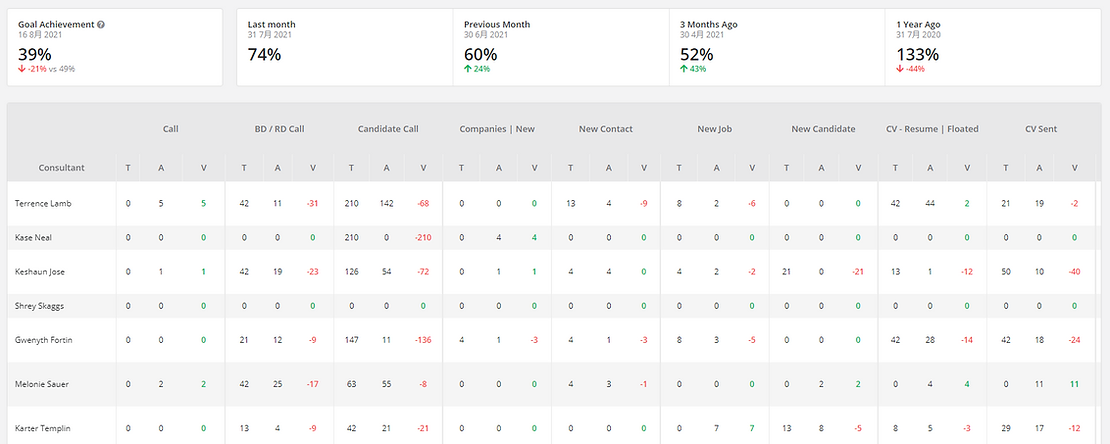Sort by the Consultant column header
The width and height of the screenshot is (1110, 444).
click(61, 168)
